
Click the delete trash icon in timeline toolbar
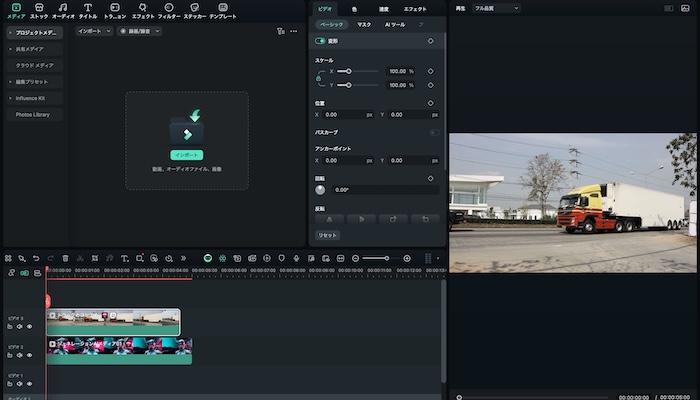[65, 258]
